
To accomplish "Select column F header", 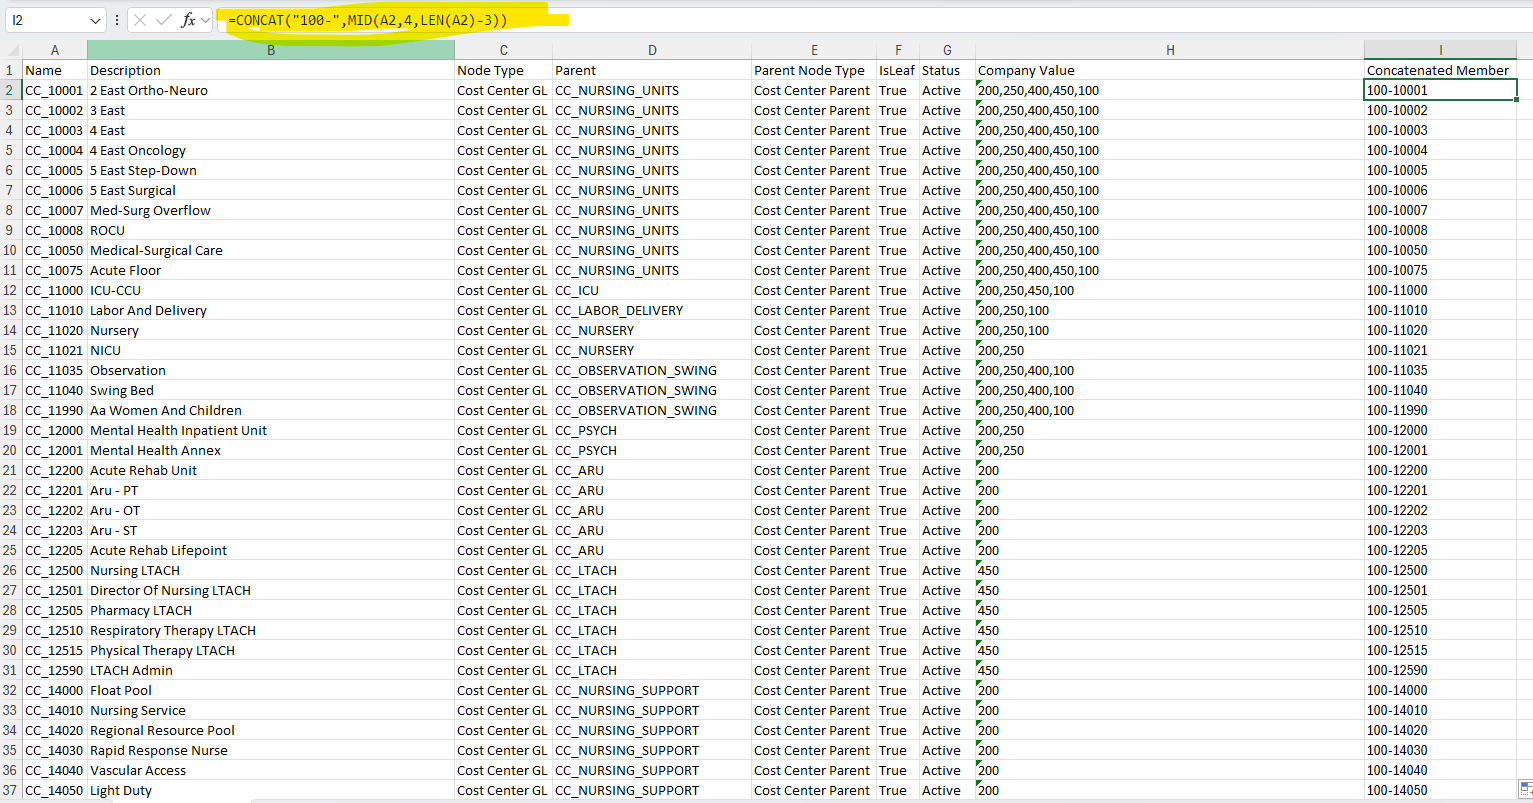I will coord(898,50).
